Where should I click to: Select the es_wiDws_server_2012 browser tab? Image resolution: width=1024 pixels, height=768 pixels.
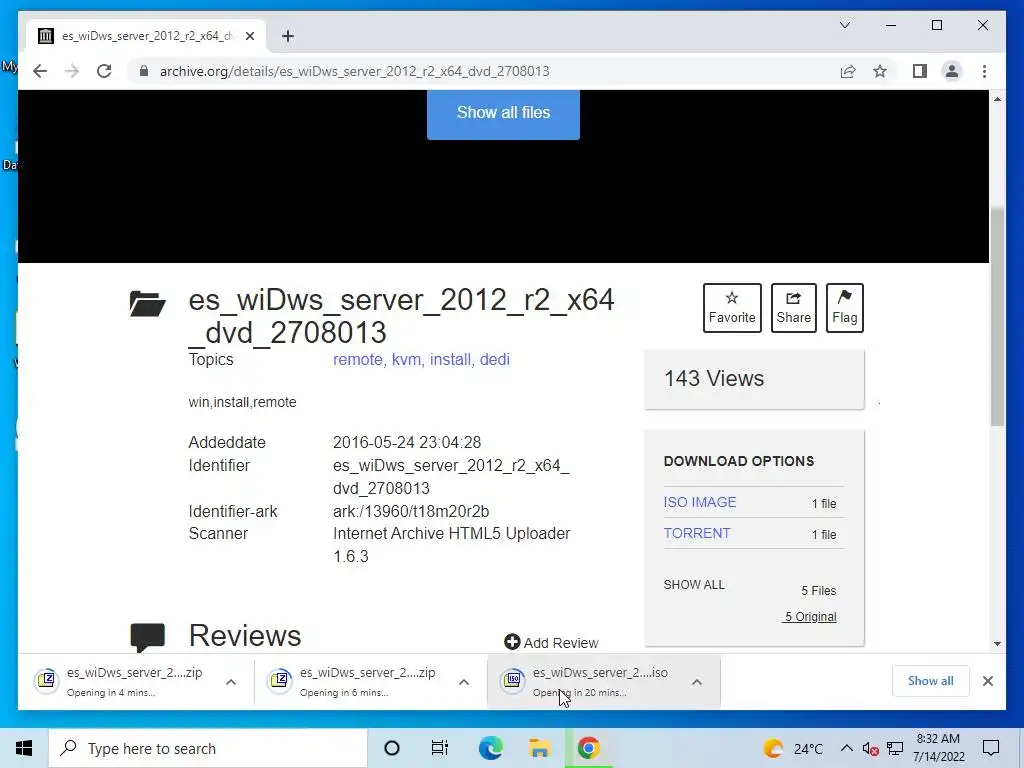click(146, 36)
